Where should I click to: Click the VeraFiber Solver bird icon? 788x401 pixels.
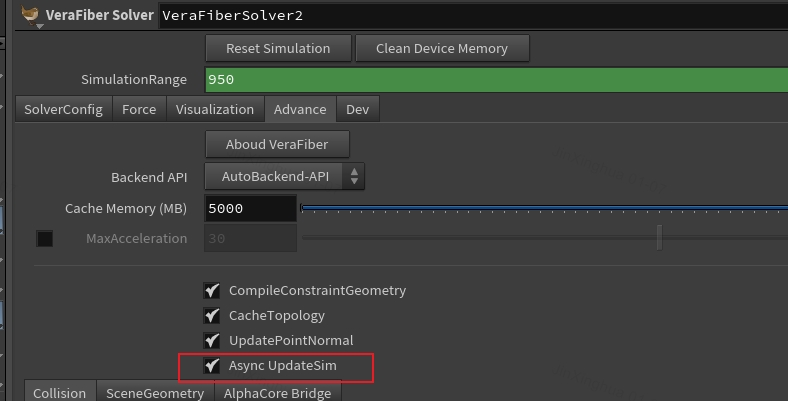pyautogui.click(x=31, y=14)
